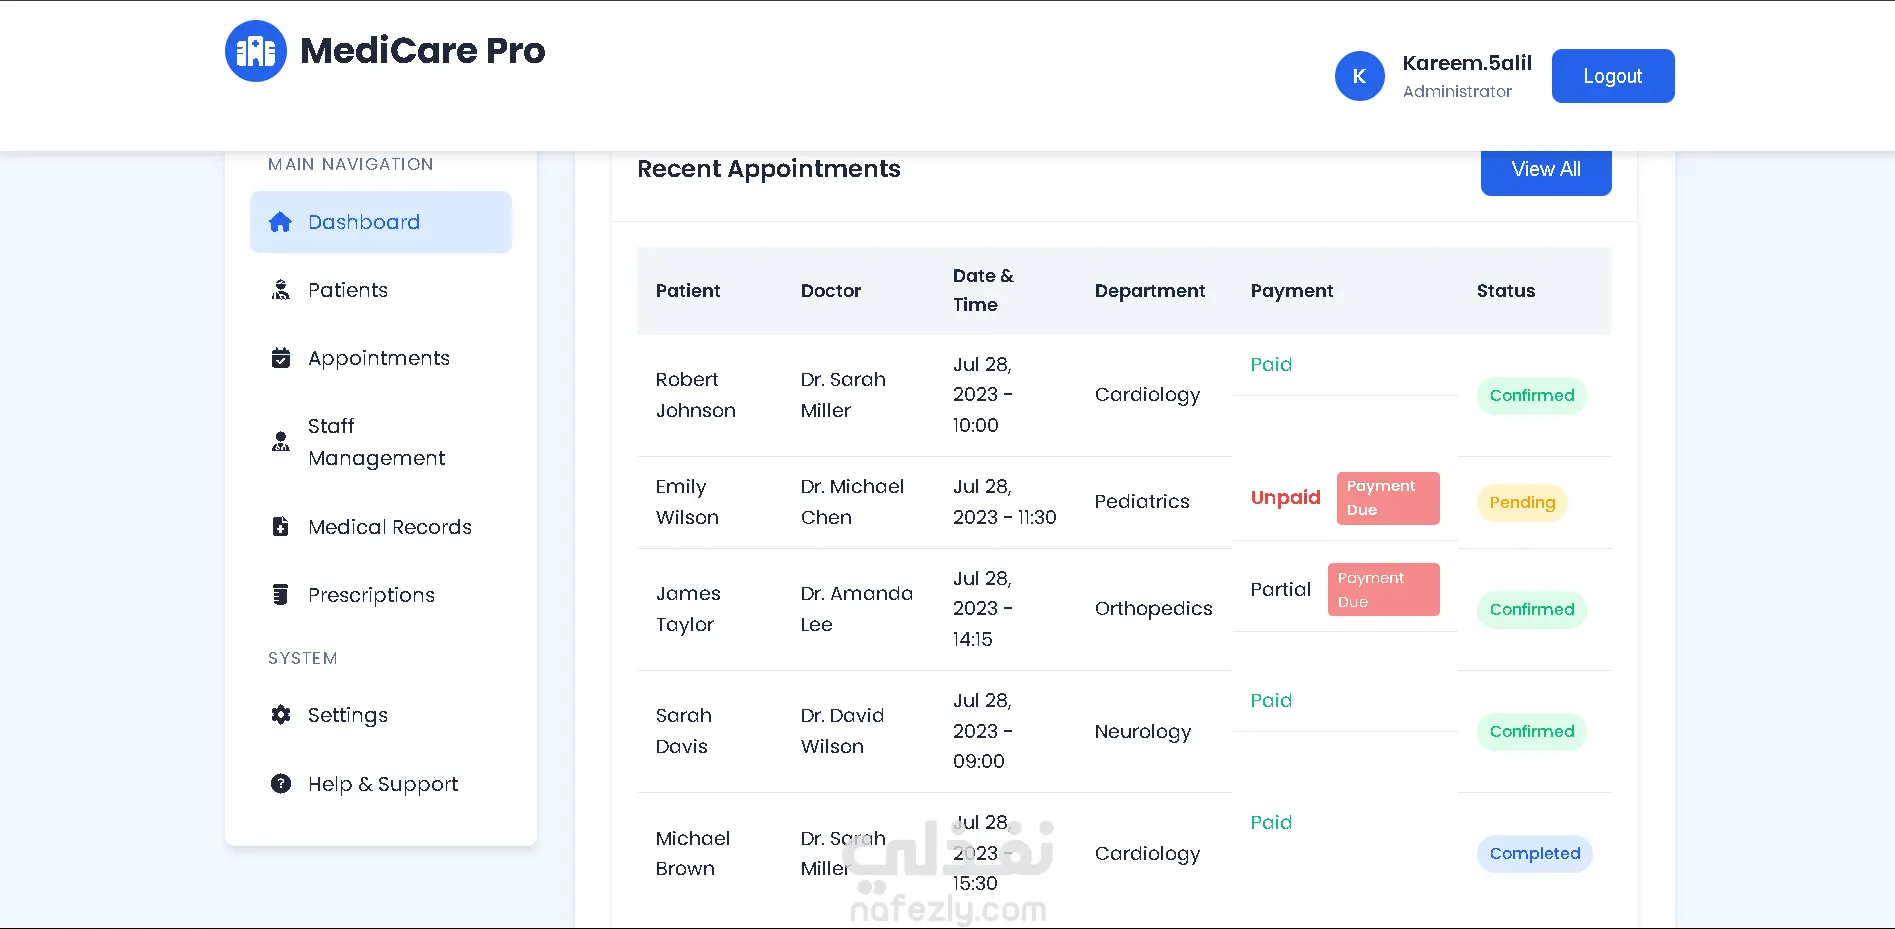Click the Pending status badge

(1522, 502)
